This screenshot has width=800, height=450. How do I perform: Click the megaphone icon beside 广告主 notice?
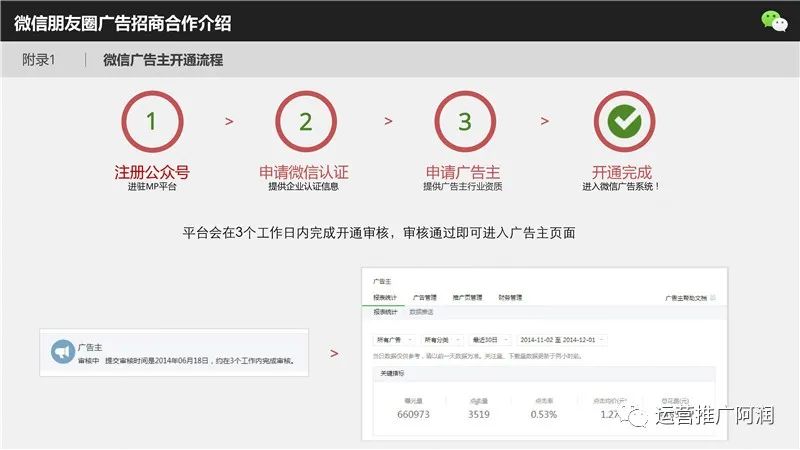tap(63, 352)
